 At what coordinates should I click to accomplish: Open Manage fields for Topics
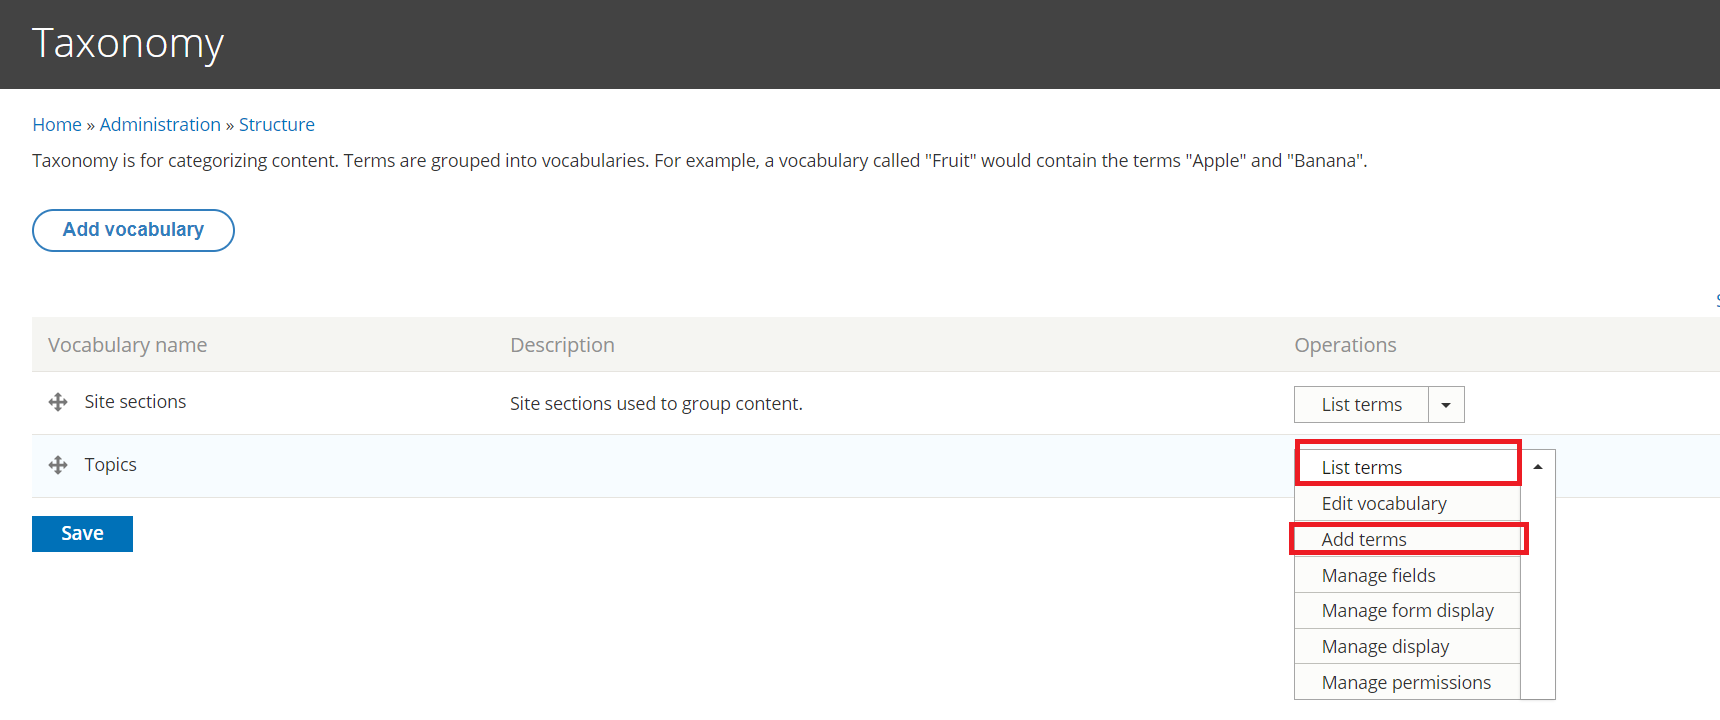point(1378,575)
